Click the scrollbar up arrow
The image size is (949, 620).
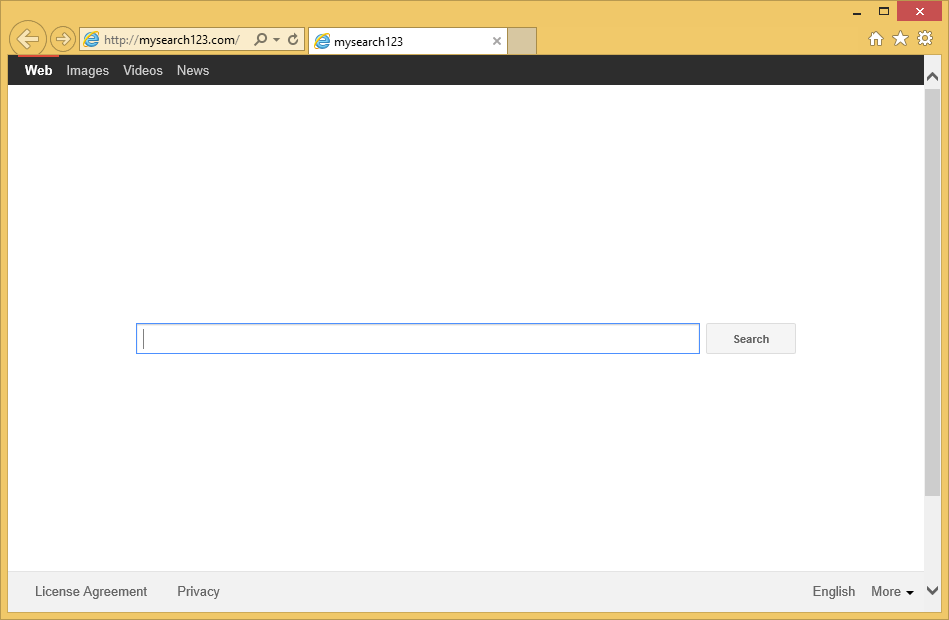pyautogui.click(x=932, y=76)
